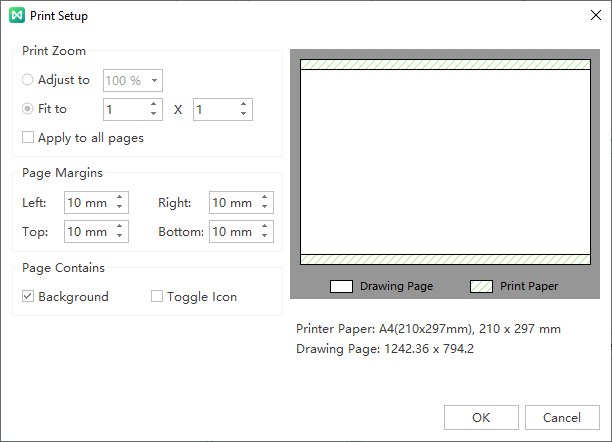
Task: Click the Drawing Page legend swatch
Action: [342, 286]
